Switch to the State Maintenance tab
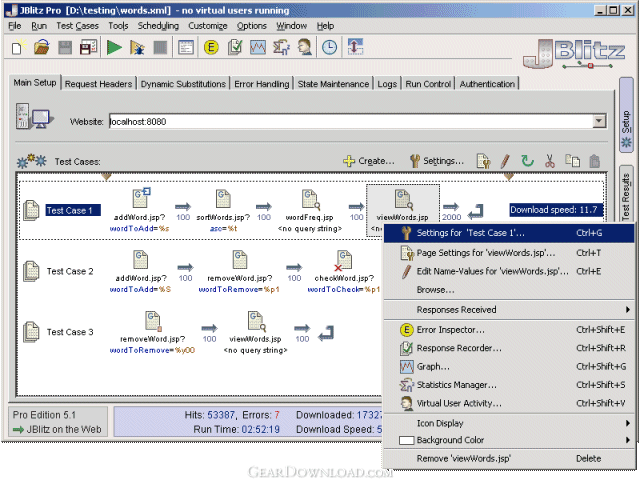 333,84
